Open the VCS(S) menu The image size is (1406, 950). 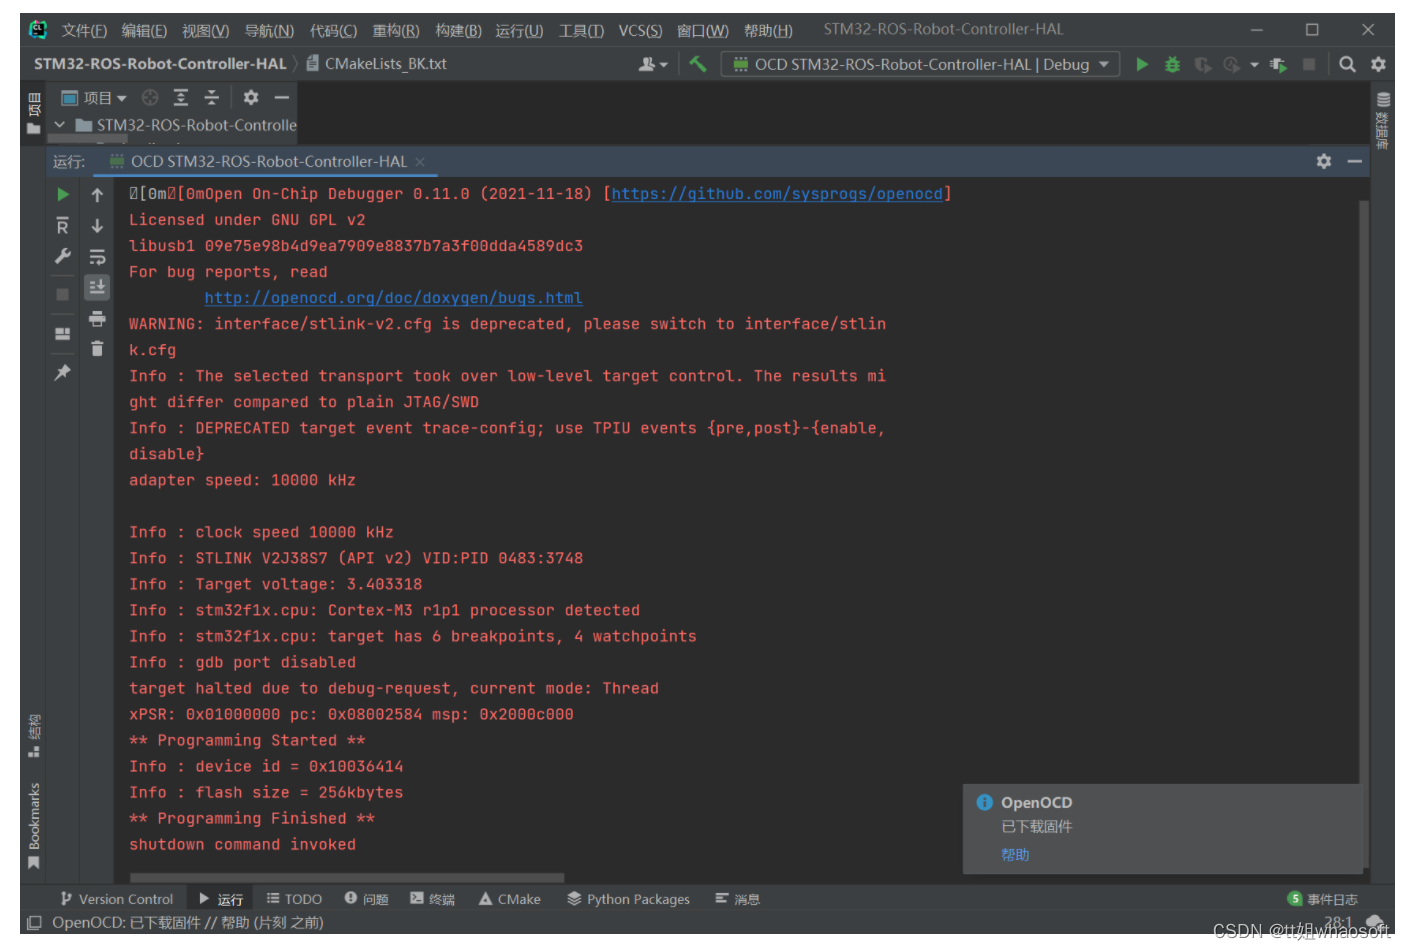640,31
